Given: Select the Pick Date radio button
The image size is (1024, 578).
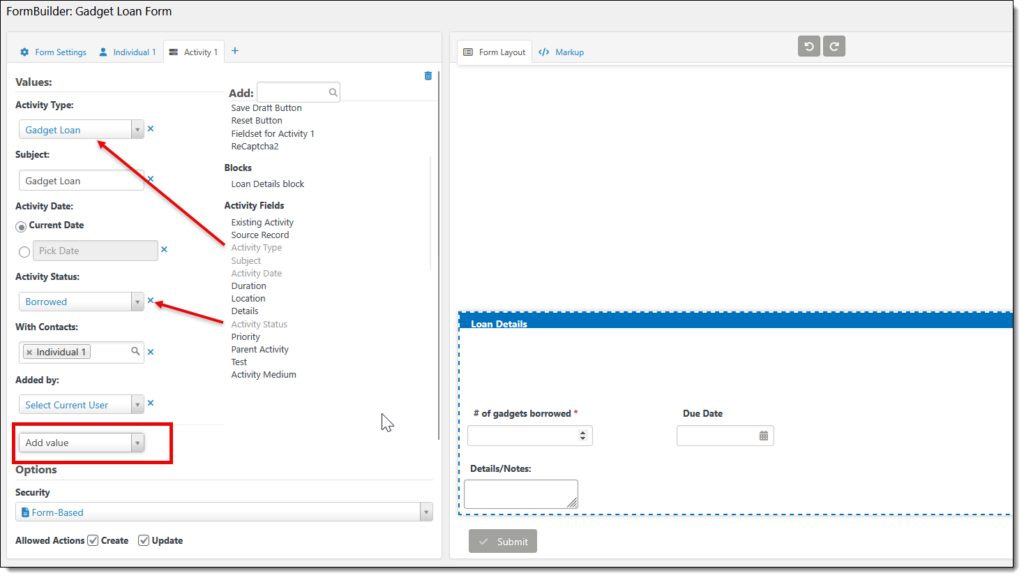Looking at the screenshot, I should point(23,251).
